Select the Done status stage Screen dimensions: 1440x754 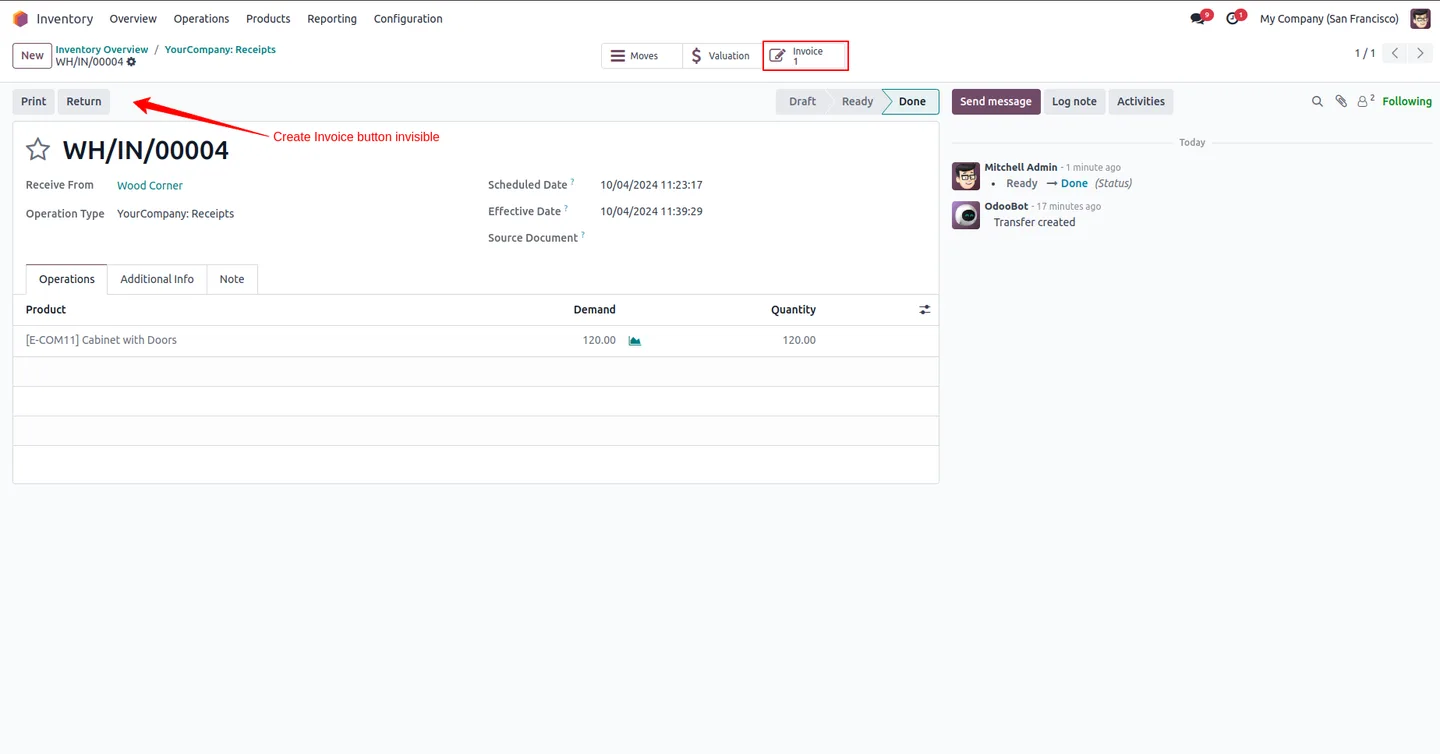[912, 102]
